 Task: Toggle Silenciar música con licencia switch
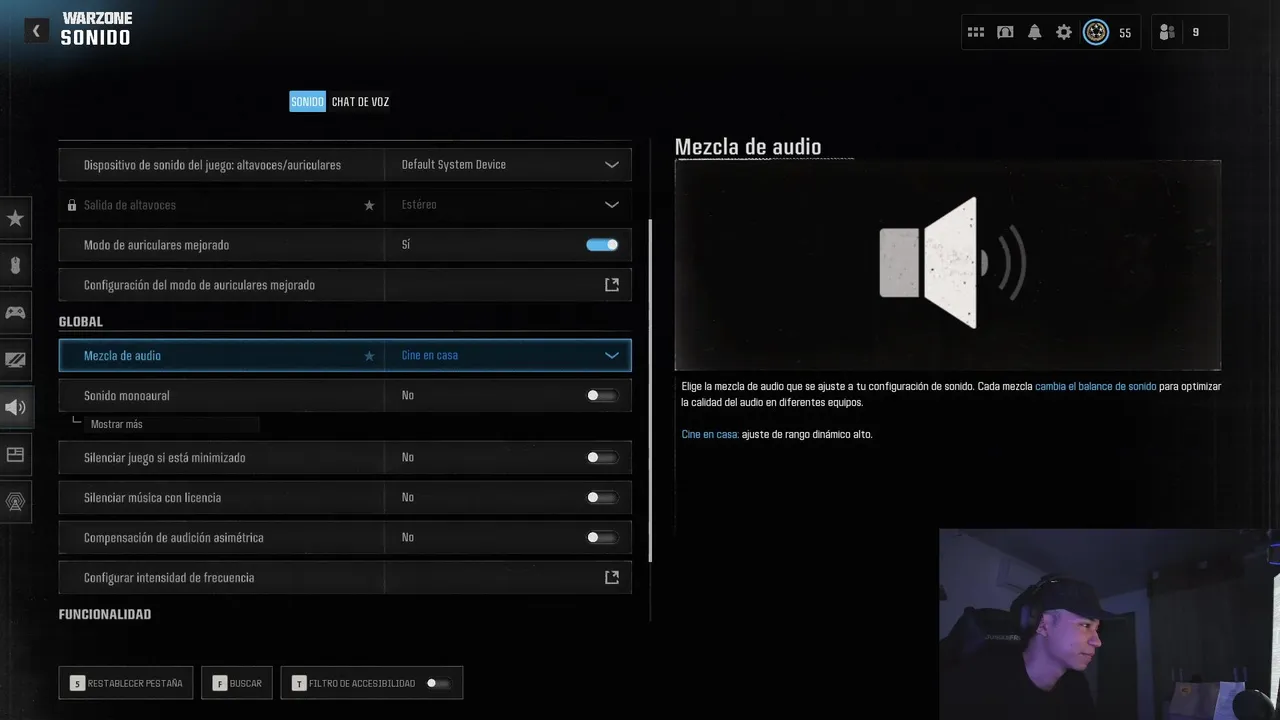pyautogui.click(x=602, y=497)
